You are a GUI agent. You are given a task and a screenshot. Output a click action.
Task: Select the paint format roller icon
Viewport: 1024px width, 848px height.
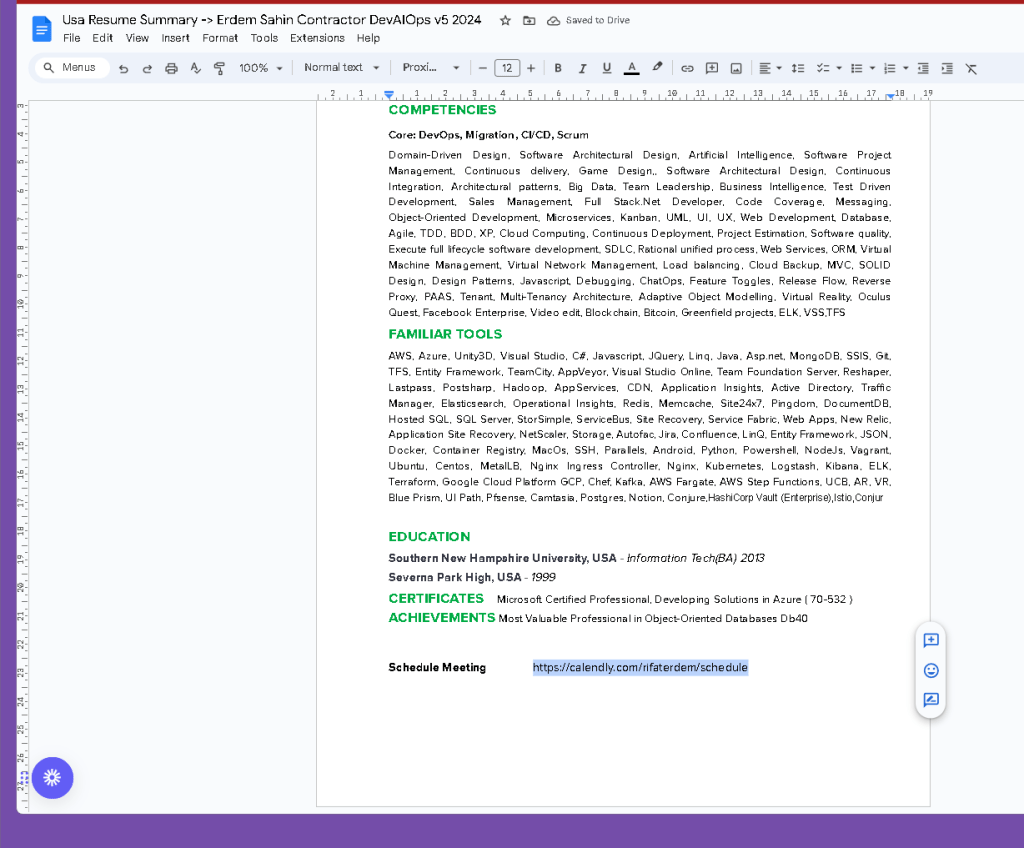click(219, 69)
